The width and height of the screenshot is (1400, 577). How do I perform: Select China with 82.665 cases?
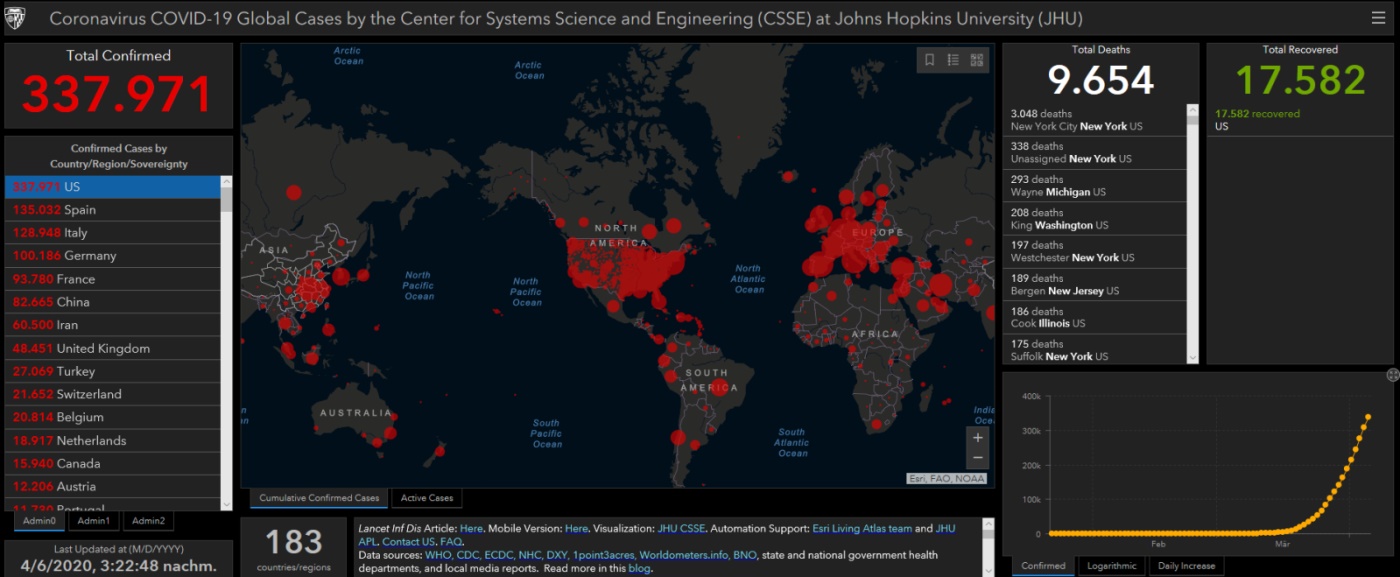[x=112, y=302]
